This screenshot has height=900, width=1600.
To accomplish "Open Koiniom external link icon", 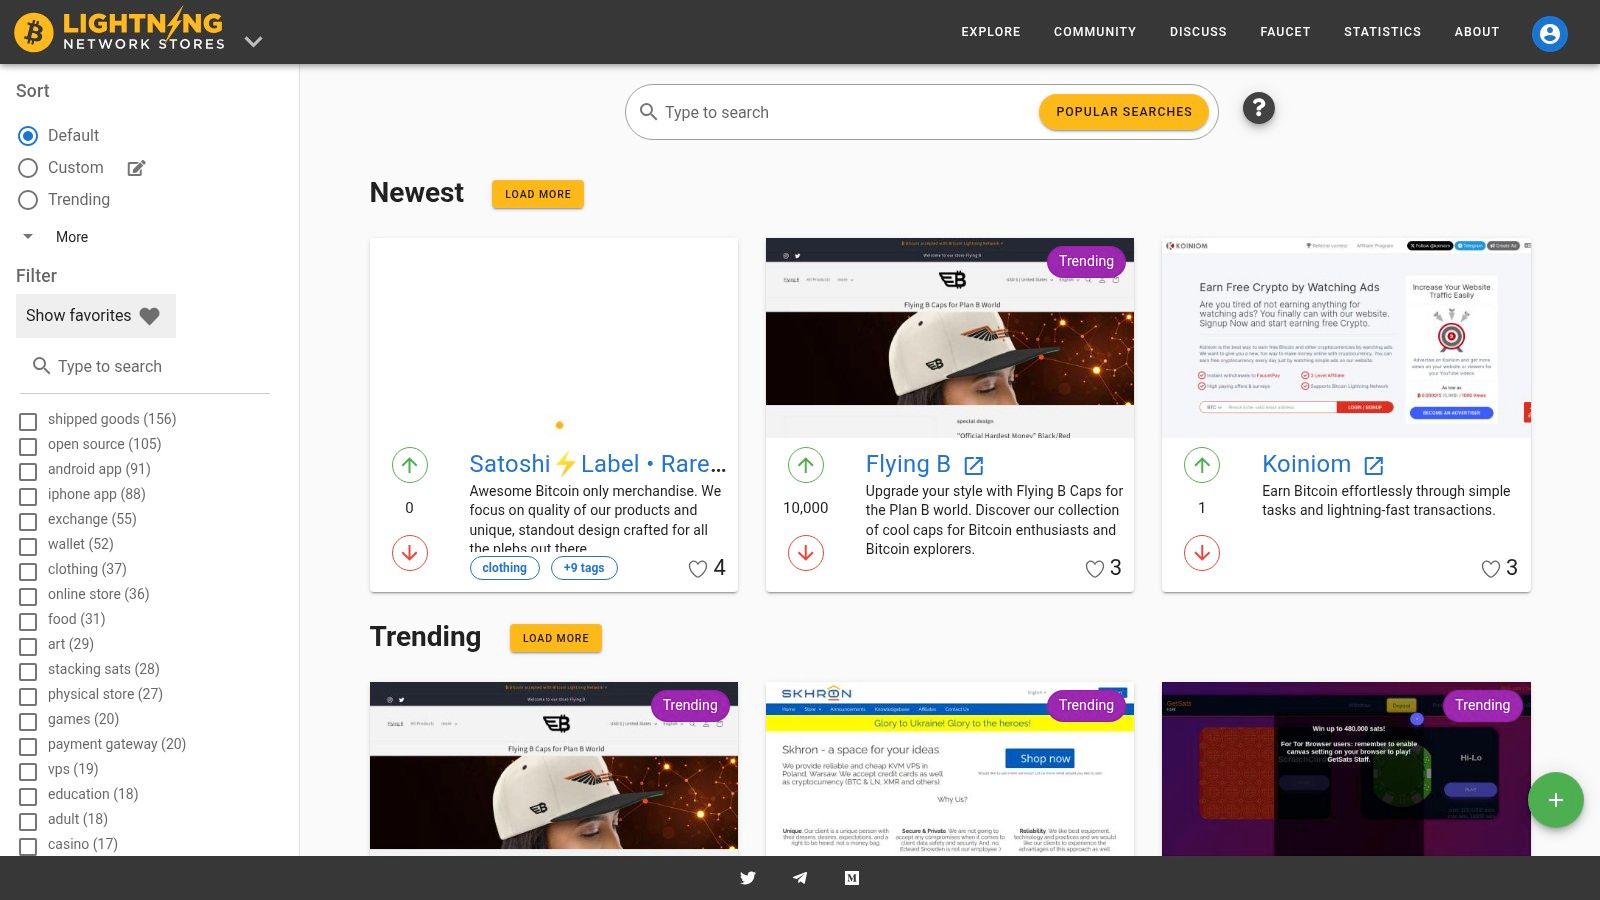I will [1374, 465].
